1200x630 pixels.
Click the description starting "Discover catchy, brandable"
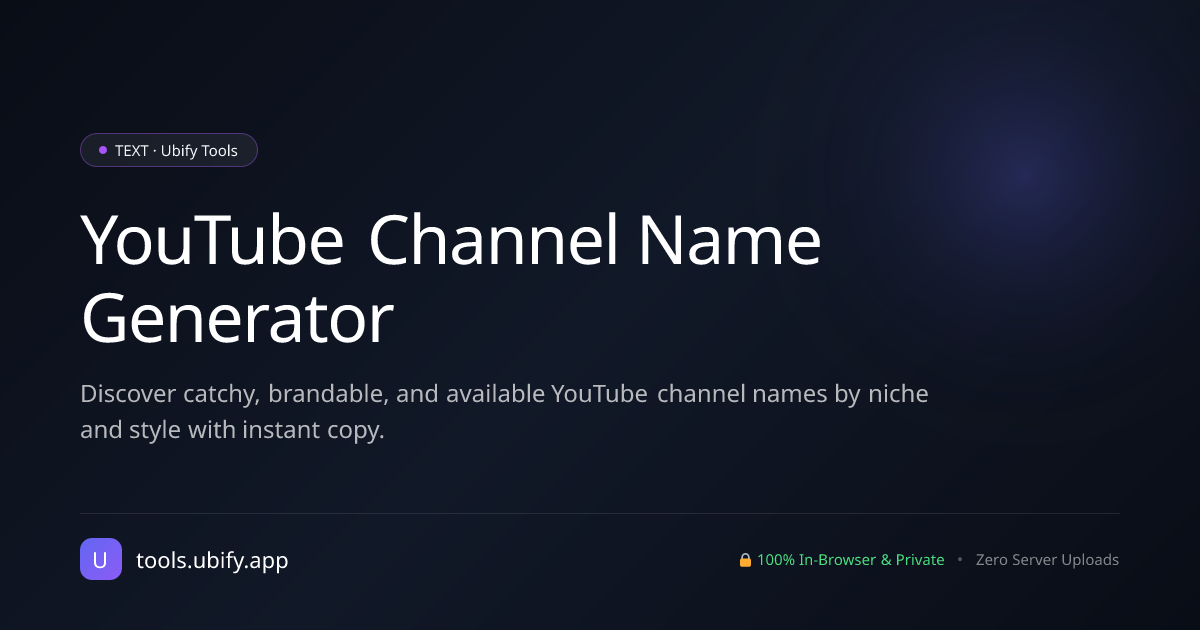(505, 412)
